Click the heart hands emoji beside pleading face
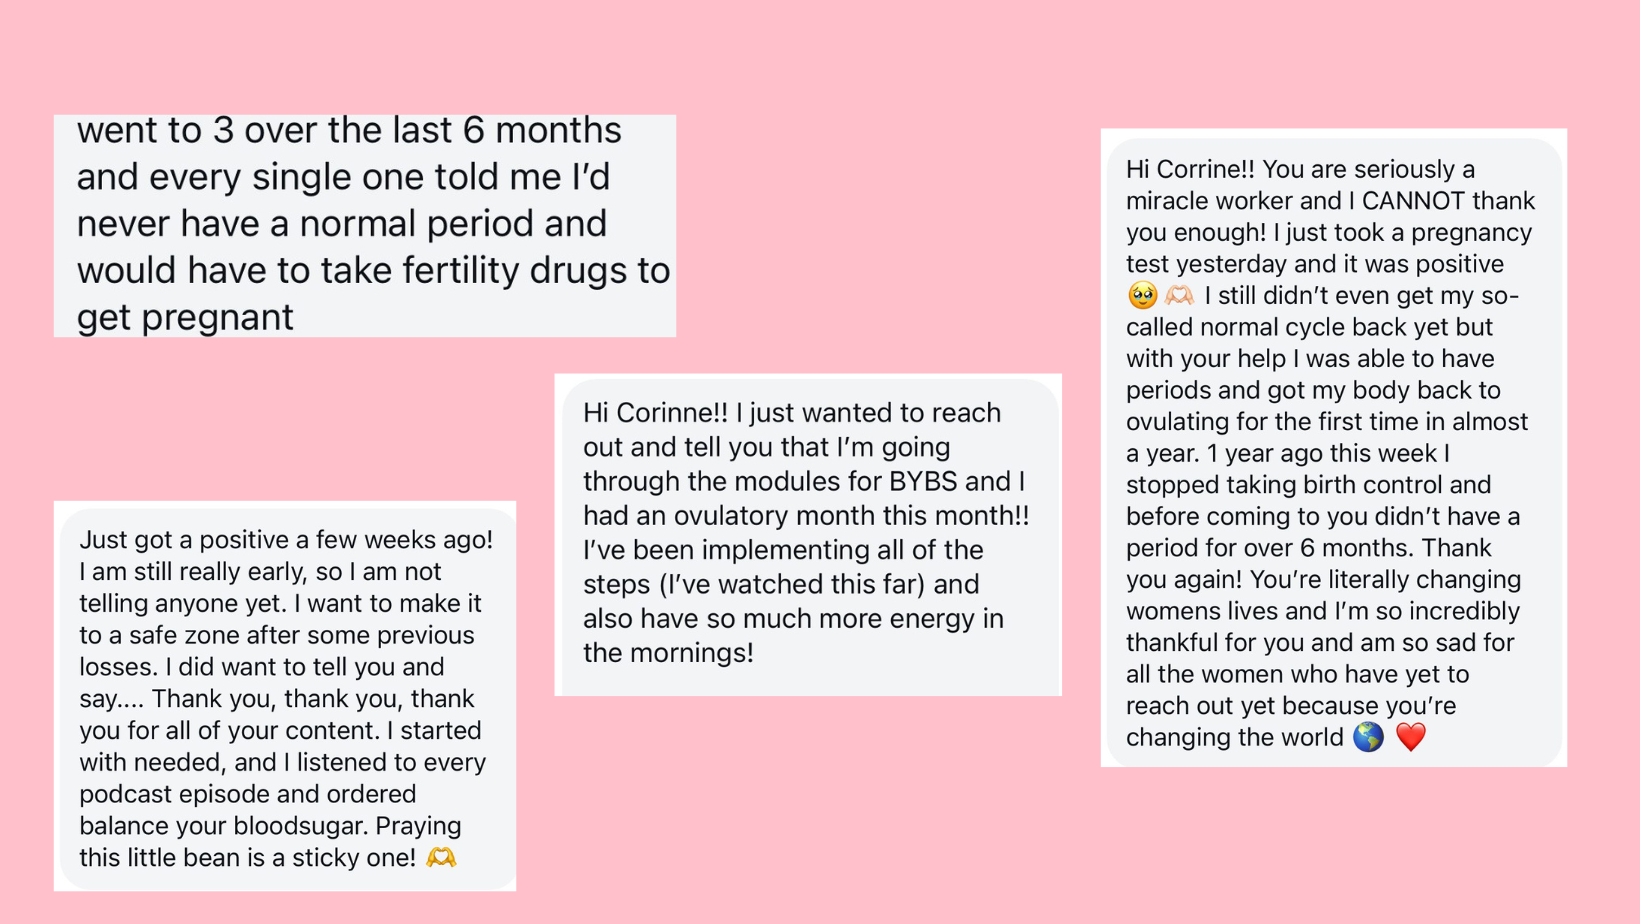1640x924 pixels. pyautogui.click(x=1180, y=296)
